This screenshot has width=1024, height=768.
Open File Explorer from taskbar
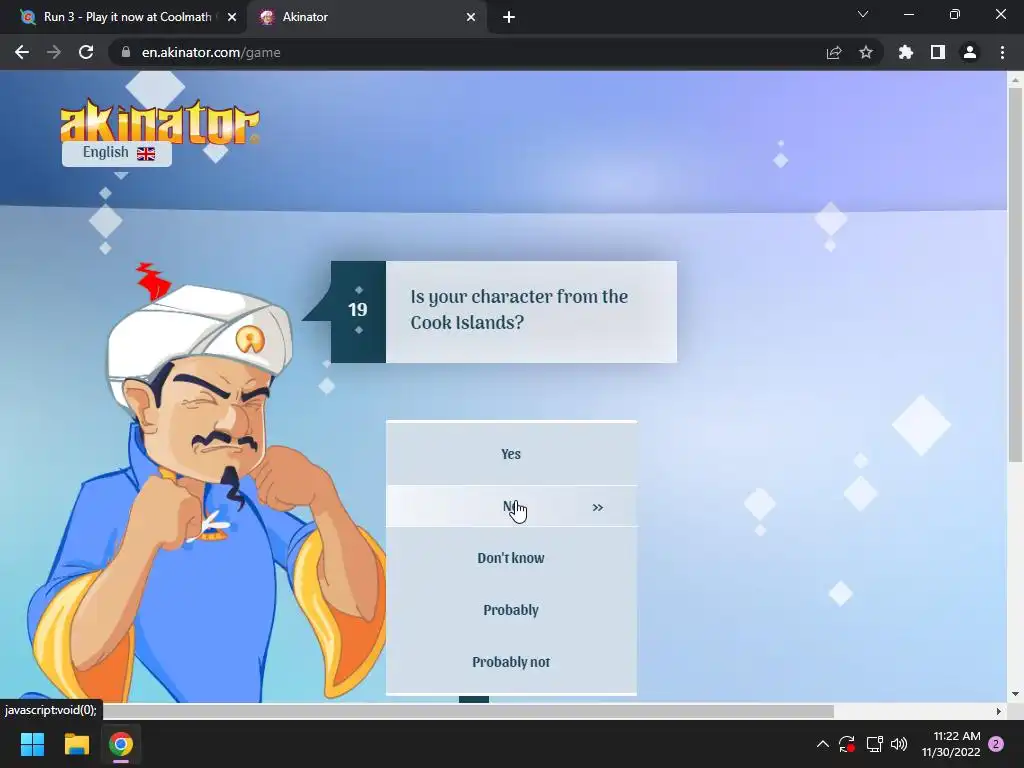tap(76, 744)
